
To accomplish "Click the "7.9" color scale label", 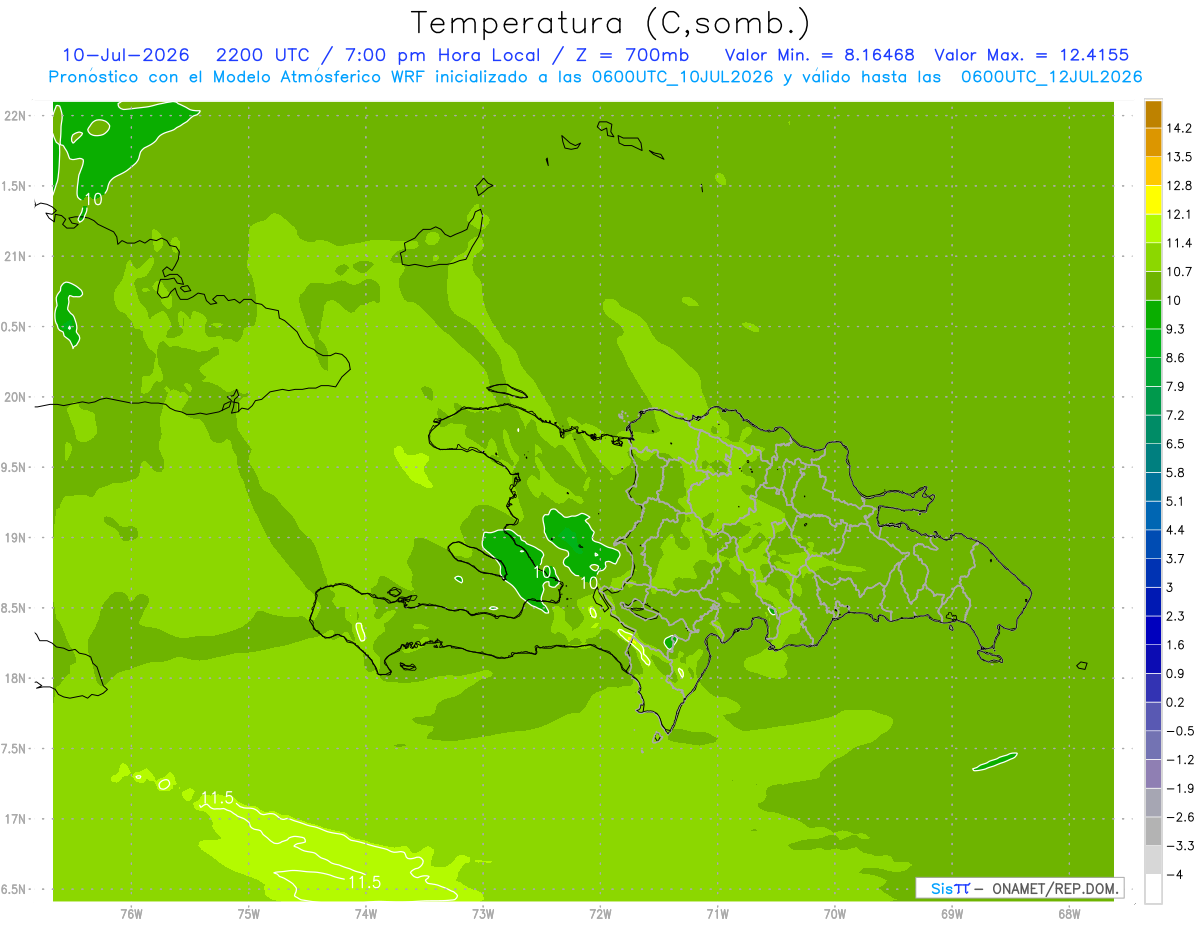I will [1175, 387].
